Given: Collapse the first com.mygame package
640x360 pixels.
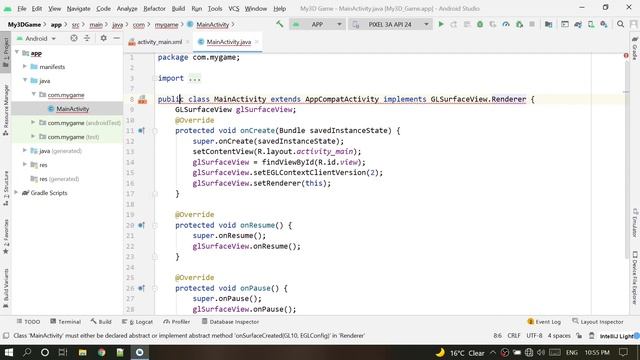Looking at the screenshot, I should pos(33,94).
